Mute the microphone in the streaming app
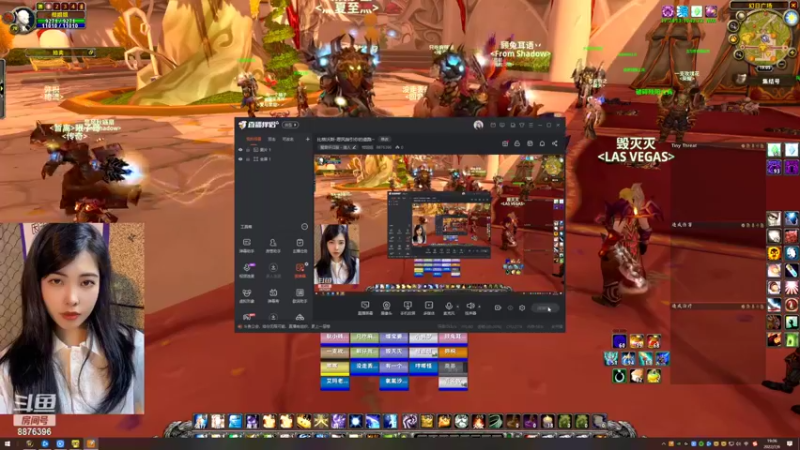This screenshot has height=450, width=800. 448,308
